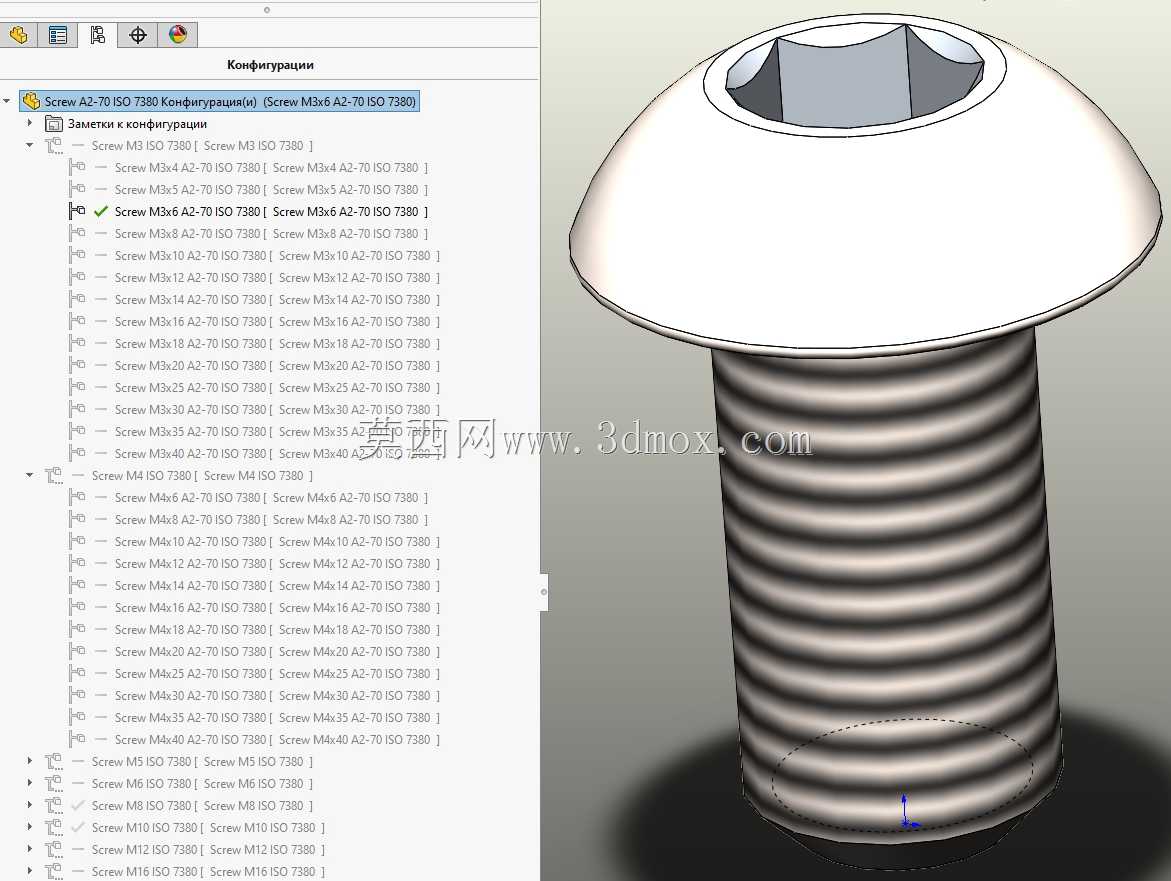Click the top panel split handle

point(267,10)
